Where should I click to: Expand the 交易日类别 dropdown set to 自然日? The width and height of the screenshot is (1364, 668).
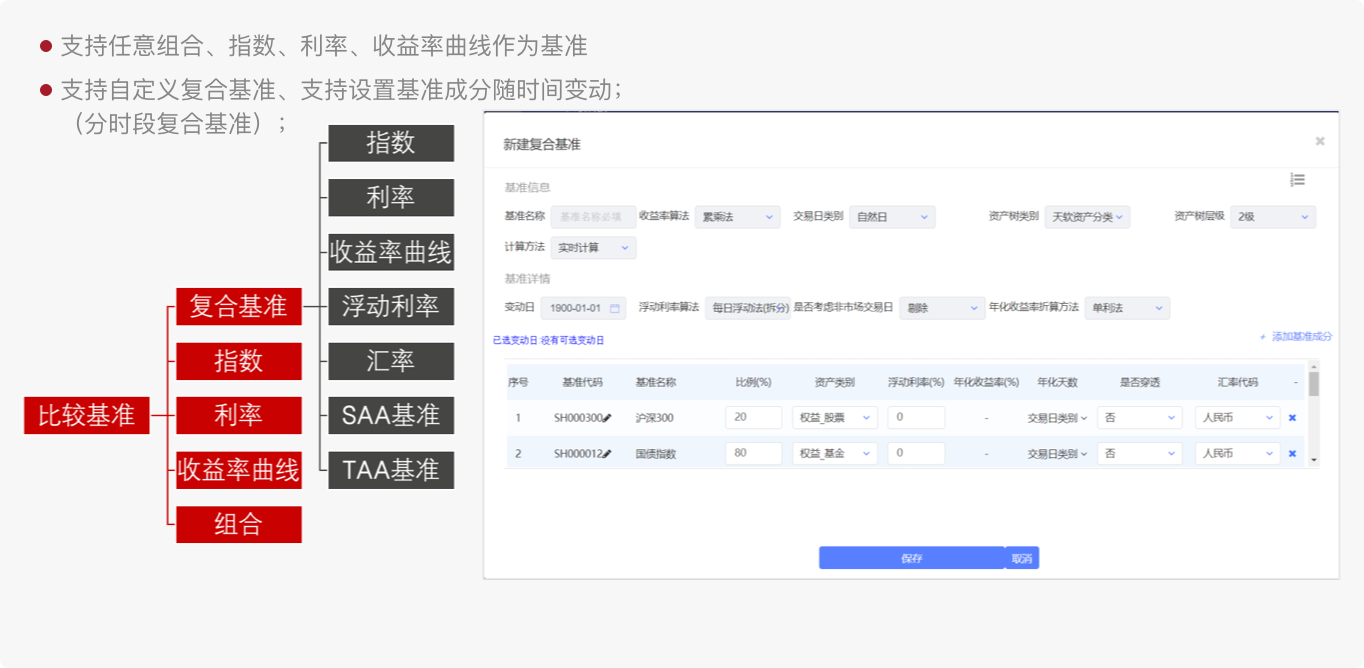click(x=892, y=217)
